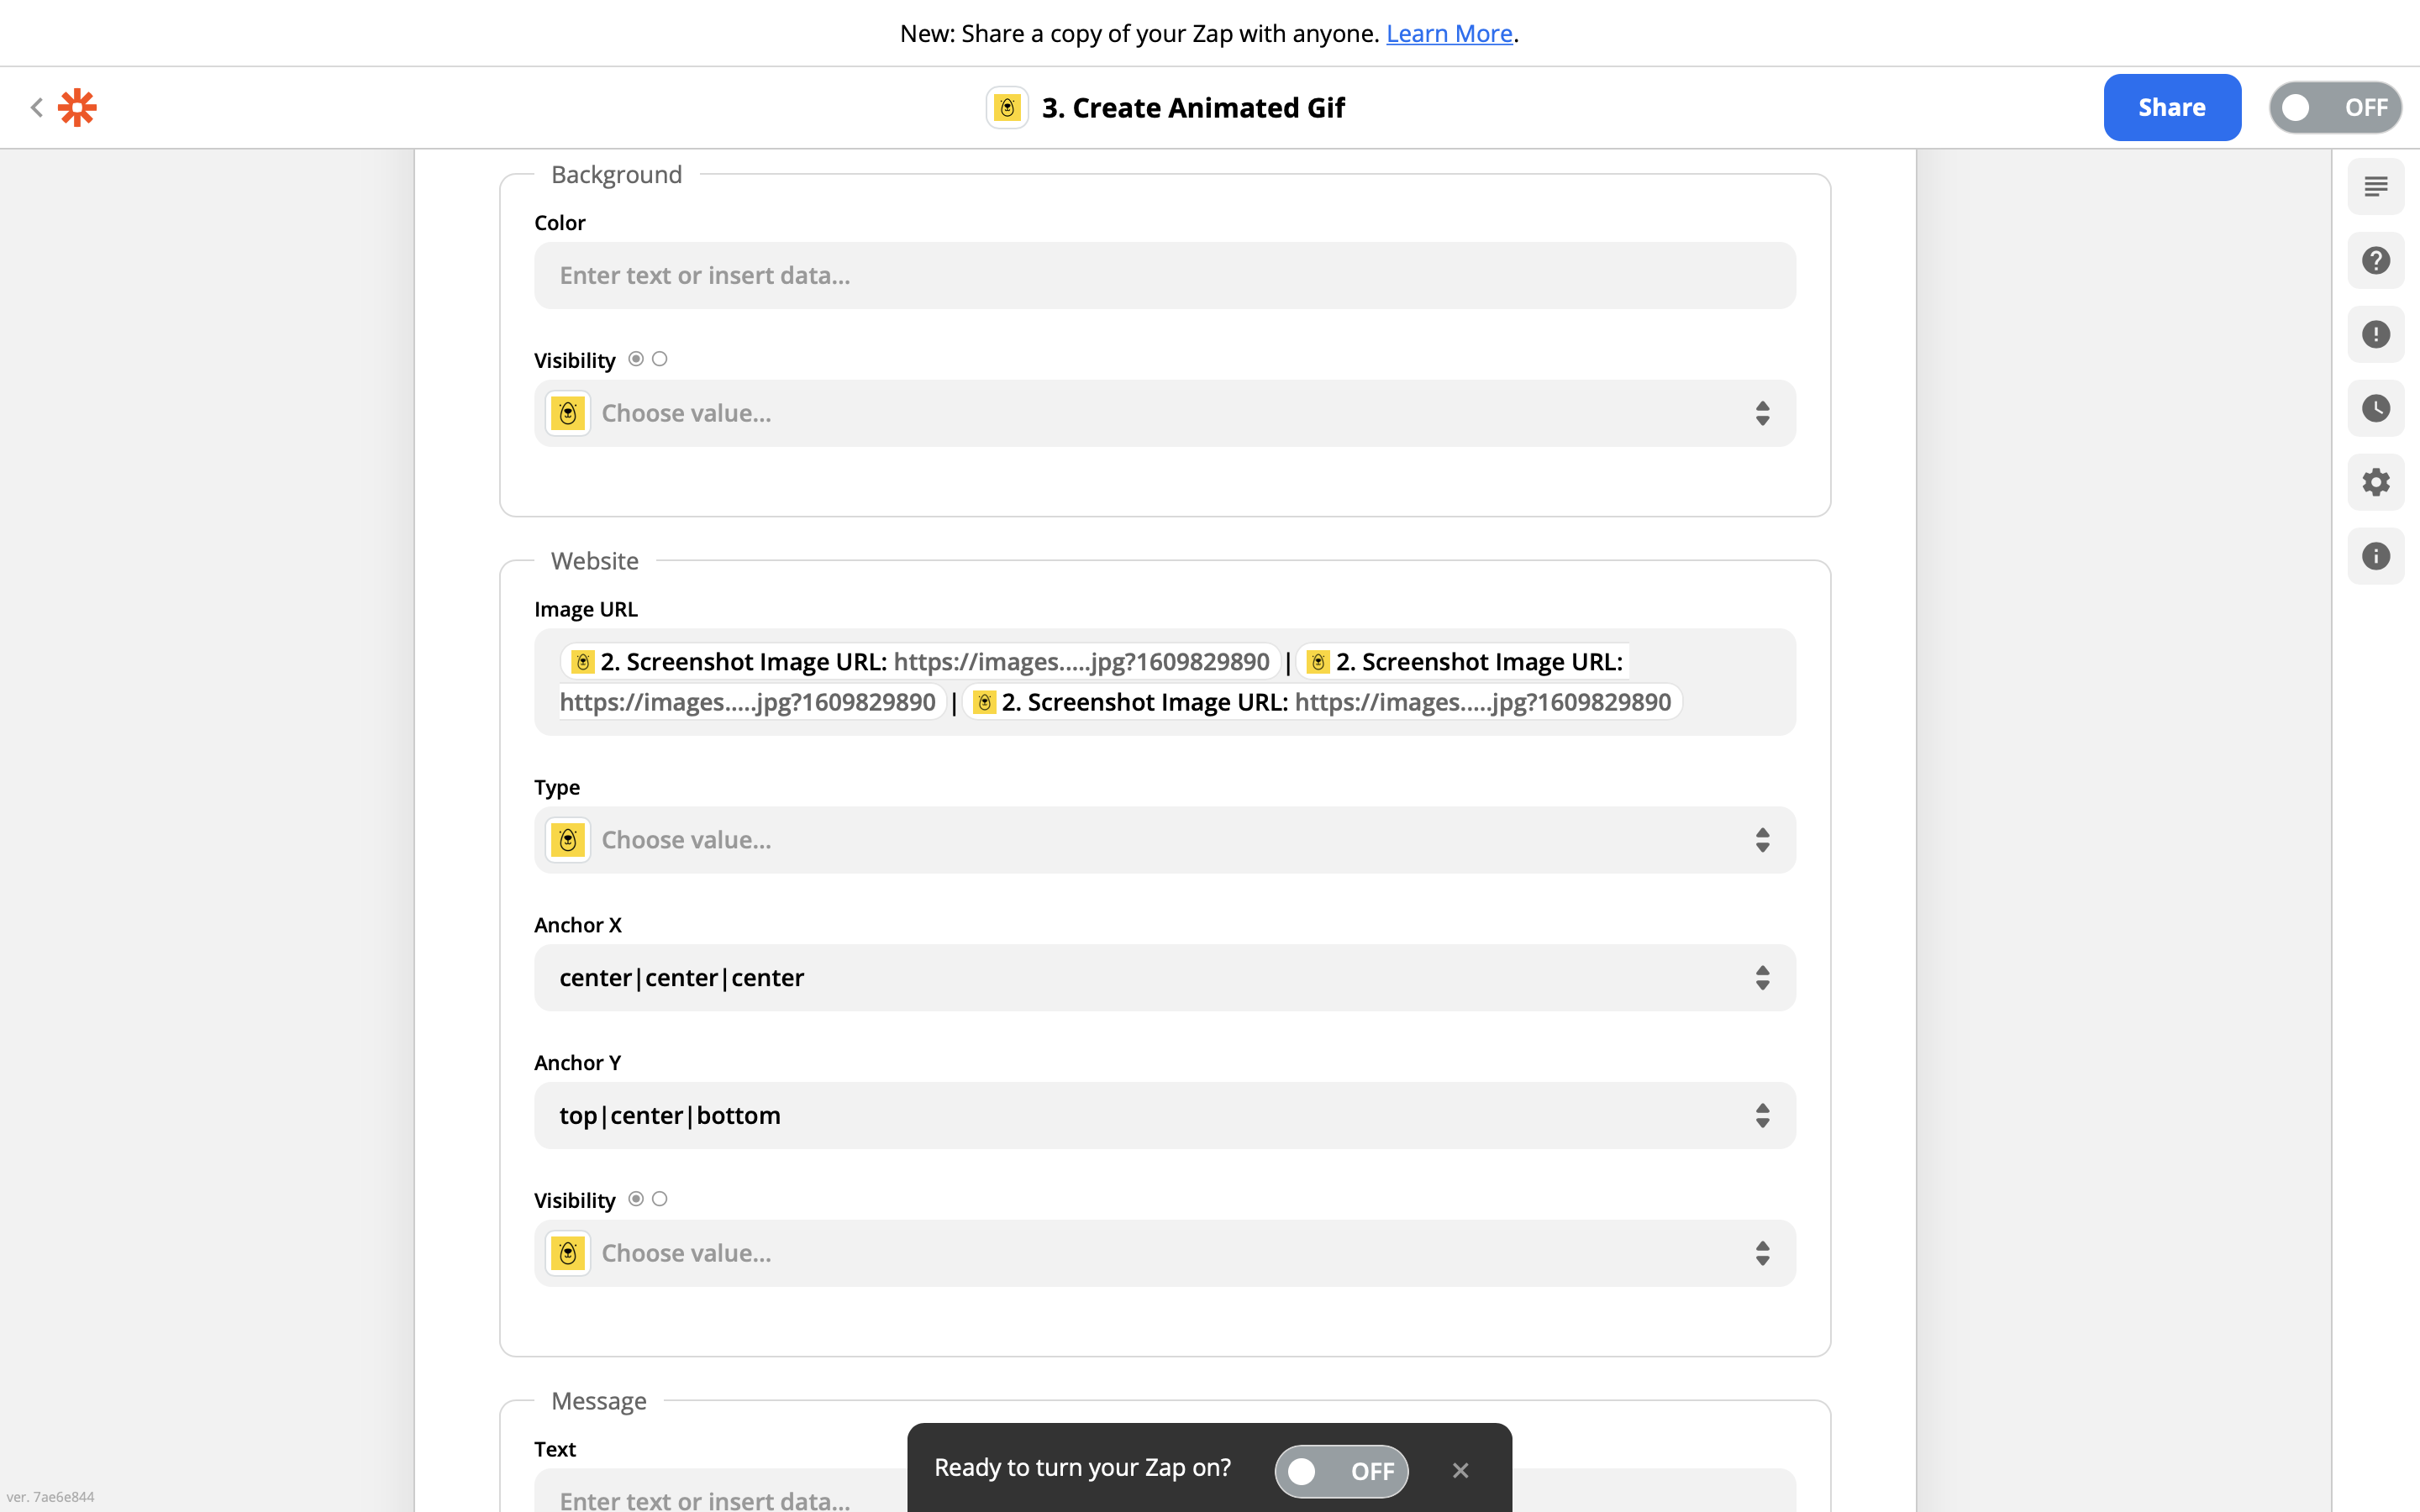Go back using the left chevron arrow
This screenshot has height=1512, width=2420.
tap(37, 107)
